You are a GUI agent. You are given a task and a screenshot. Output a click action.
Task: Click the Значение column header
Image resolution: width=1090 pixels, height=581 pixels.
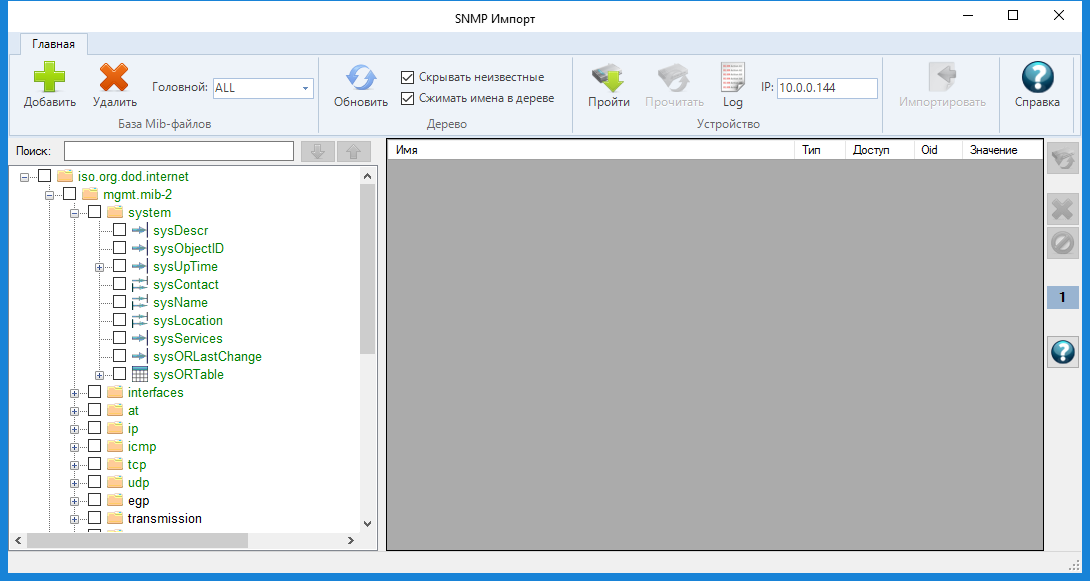pos(1002,149)
